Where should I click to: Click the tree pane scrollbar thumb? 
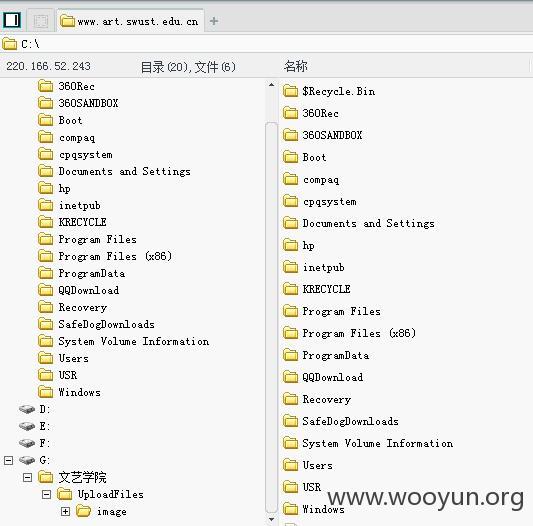(271, 318)
